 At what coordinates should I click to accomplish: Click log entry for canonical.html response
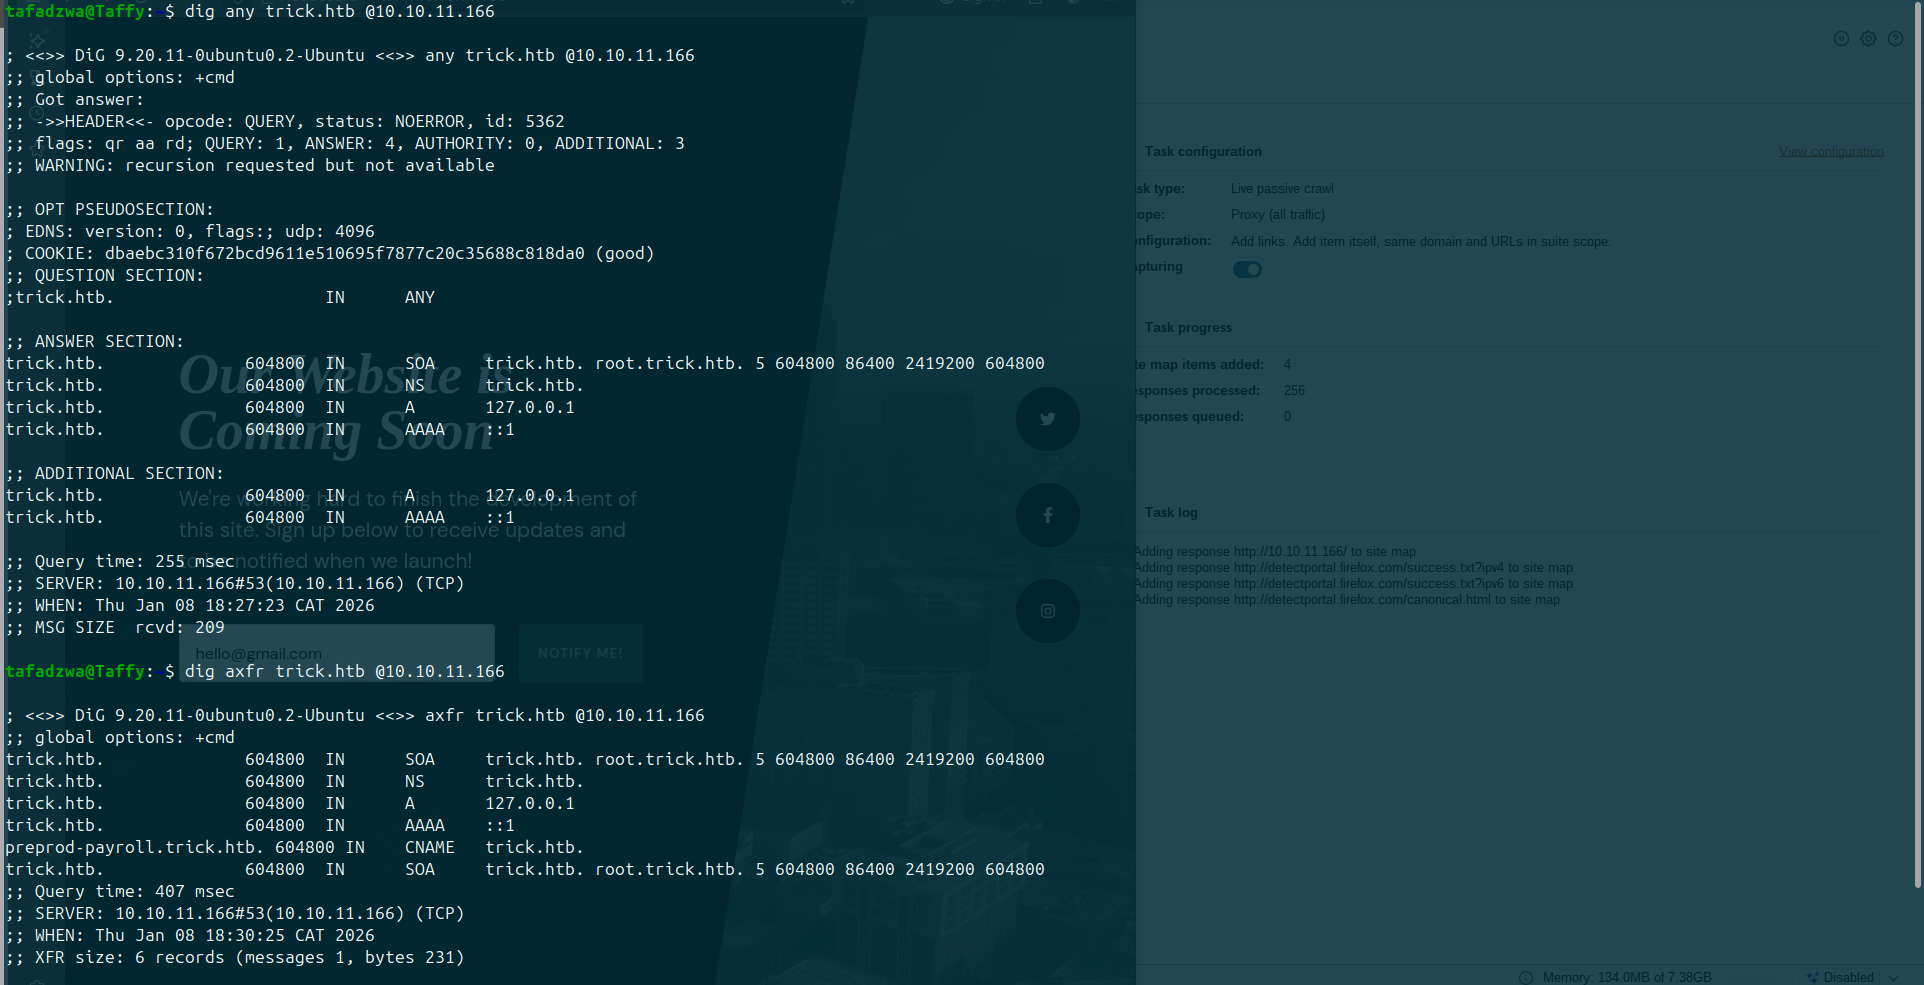pos(1347,600)
